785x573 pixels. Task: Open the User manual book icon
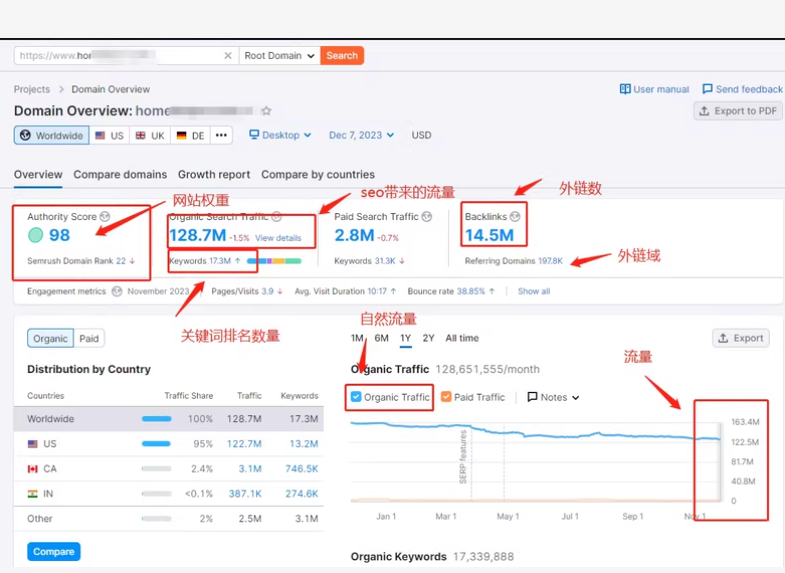coord(625,89)
